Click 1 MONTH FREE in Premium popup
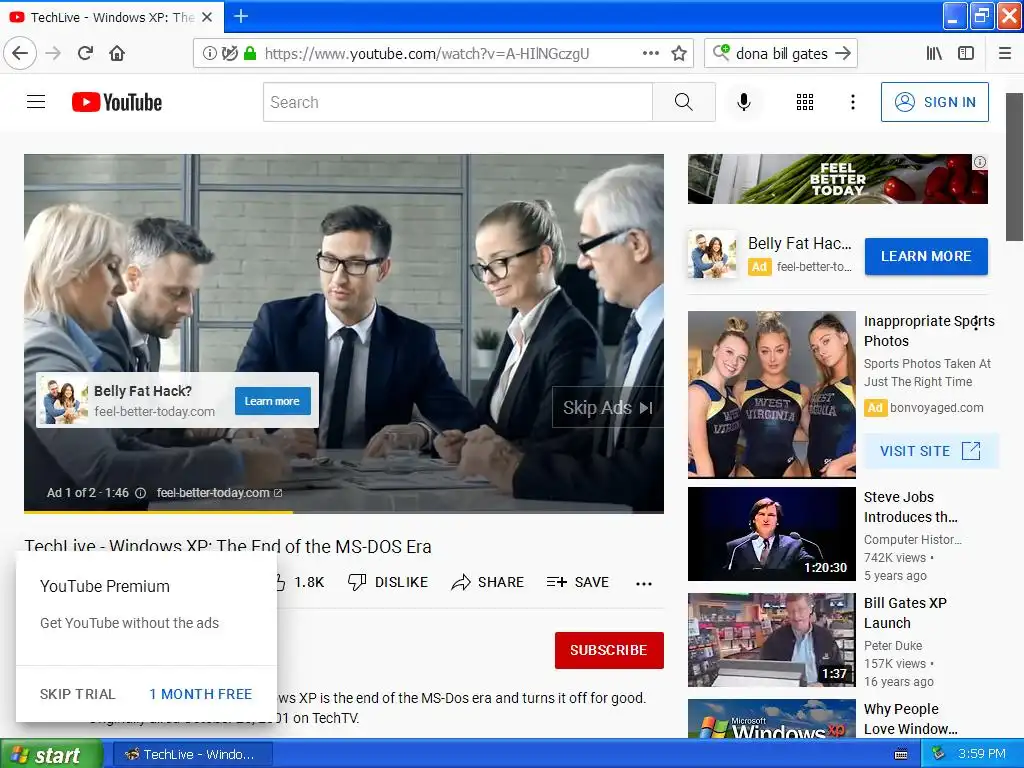Screen dimensions: 1024x768 200,694
